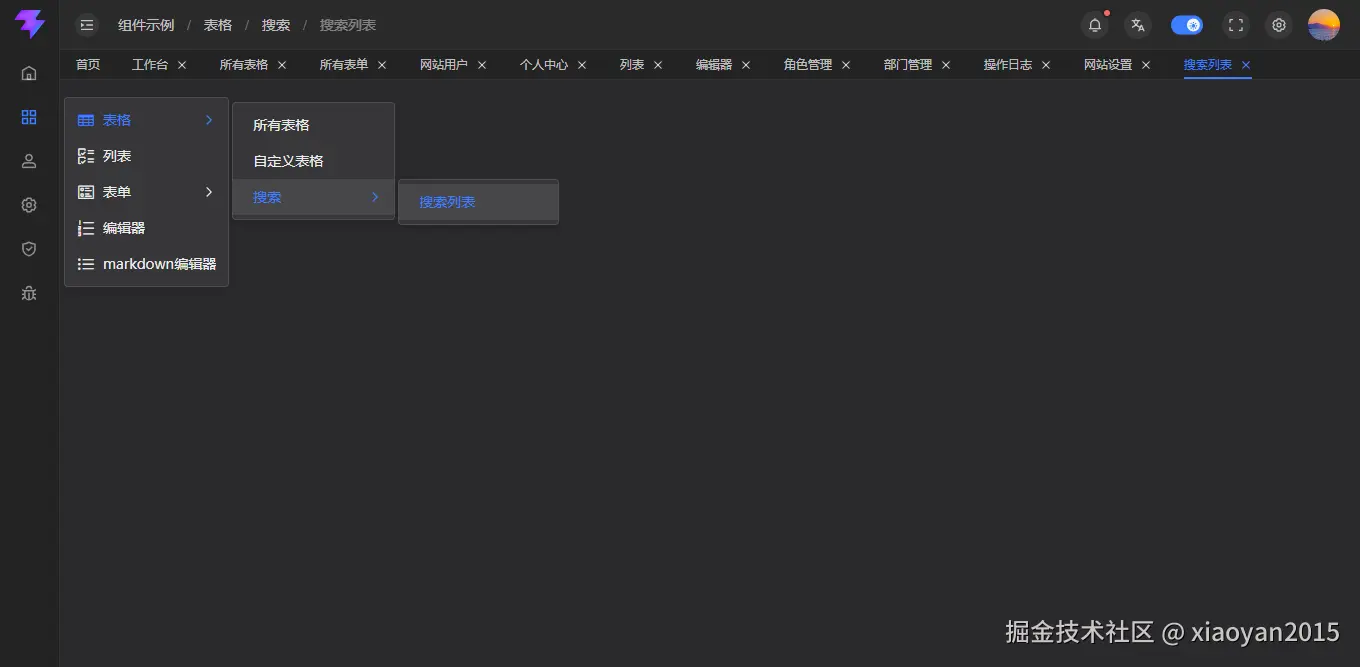Viewport: 1360px width, 667px height.
Task: Open 表单 submenu item
Action: 146,192
